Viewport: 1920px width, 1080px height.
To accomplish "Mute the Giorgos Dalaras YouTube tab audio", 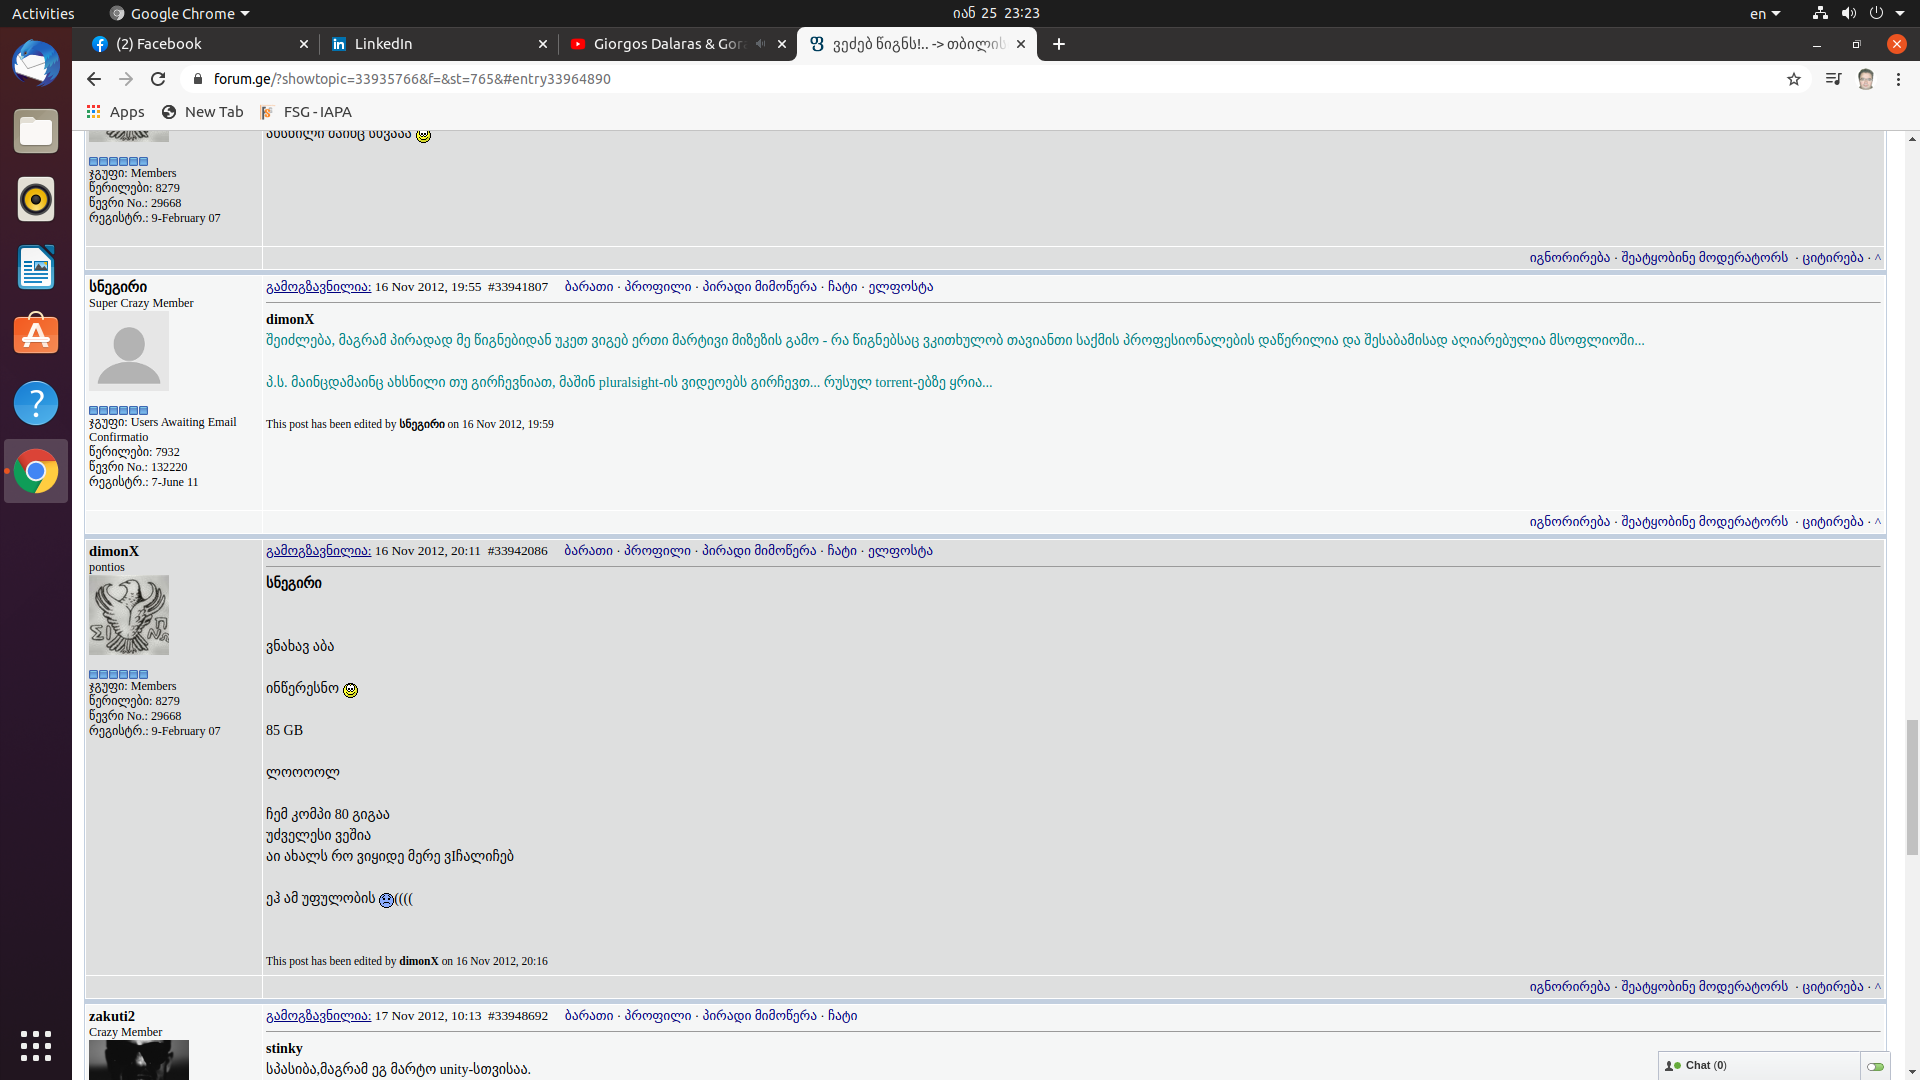I will [761, 44].
